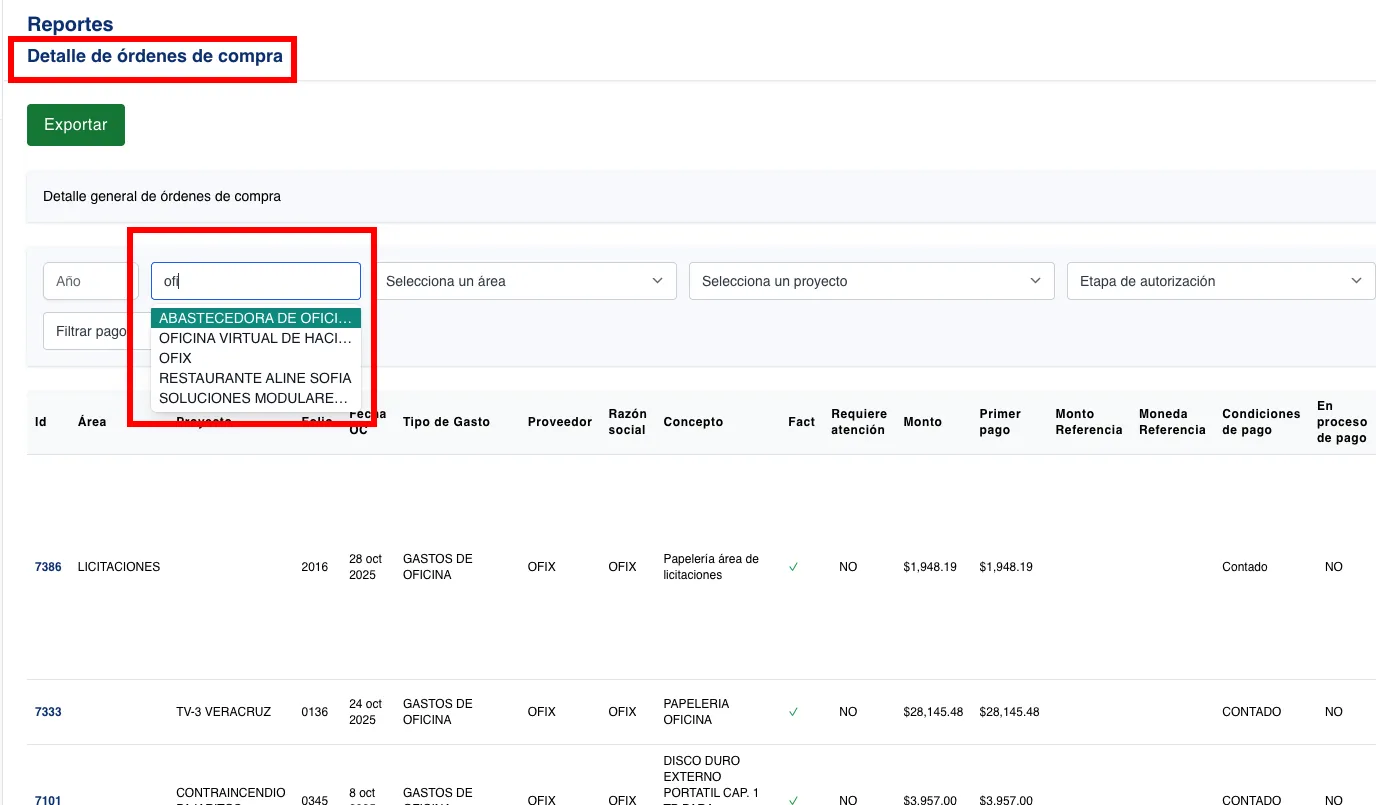Choose OFICINA VIRTUAL DE HACI... suggestion
This screenshot has width=1376, height=805.
(255, 338)
